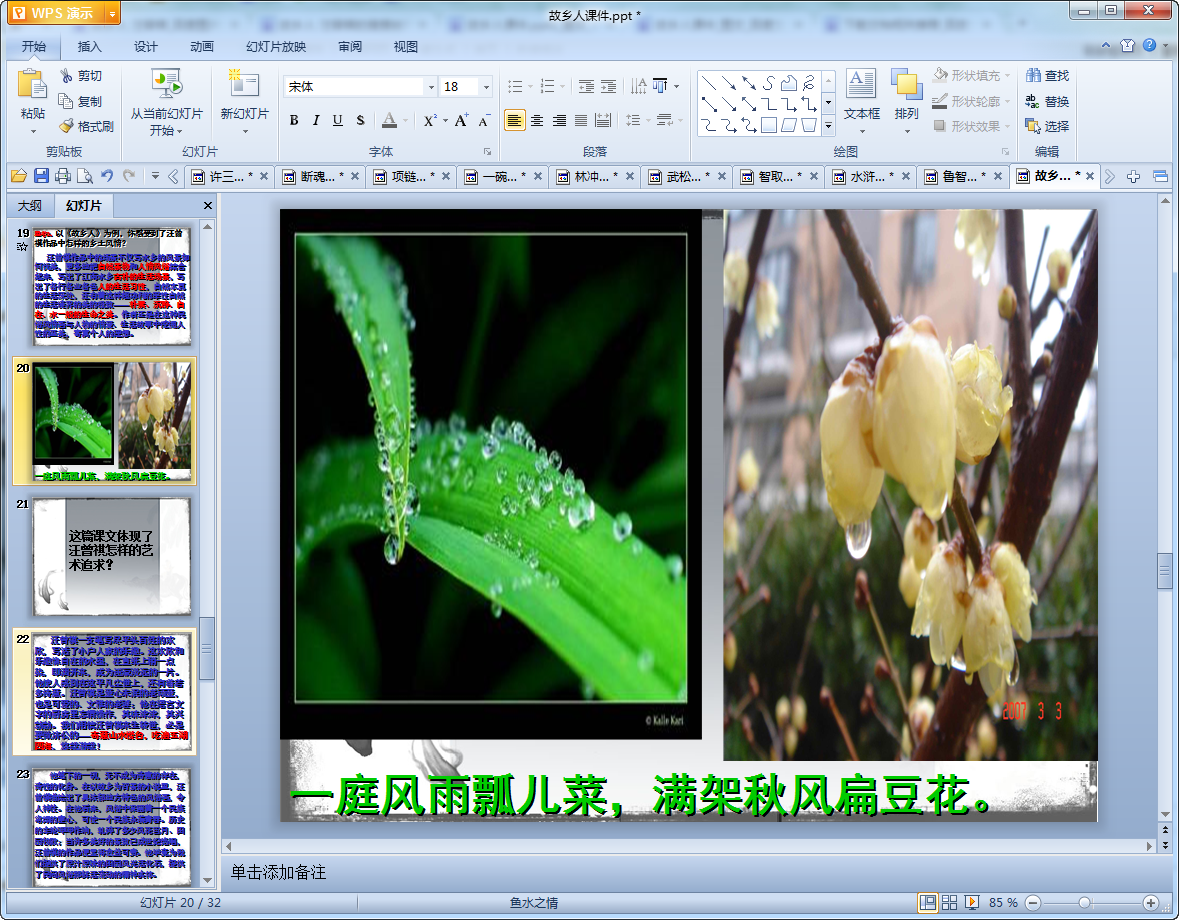Close the slide thumbnail panel
This screenshot has width=1179, height=920.
tap(208, 205)
